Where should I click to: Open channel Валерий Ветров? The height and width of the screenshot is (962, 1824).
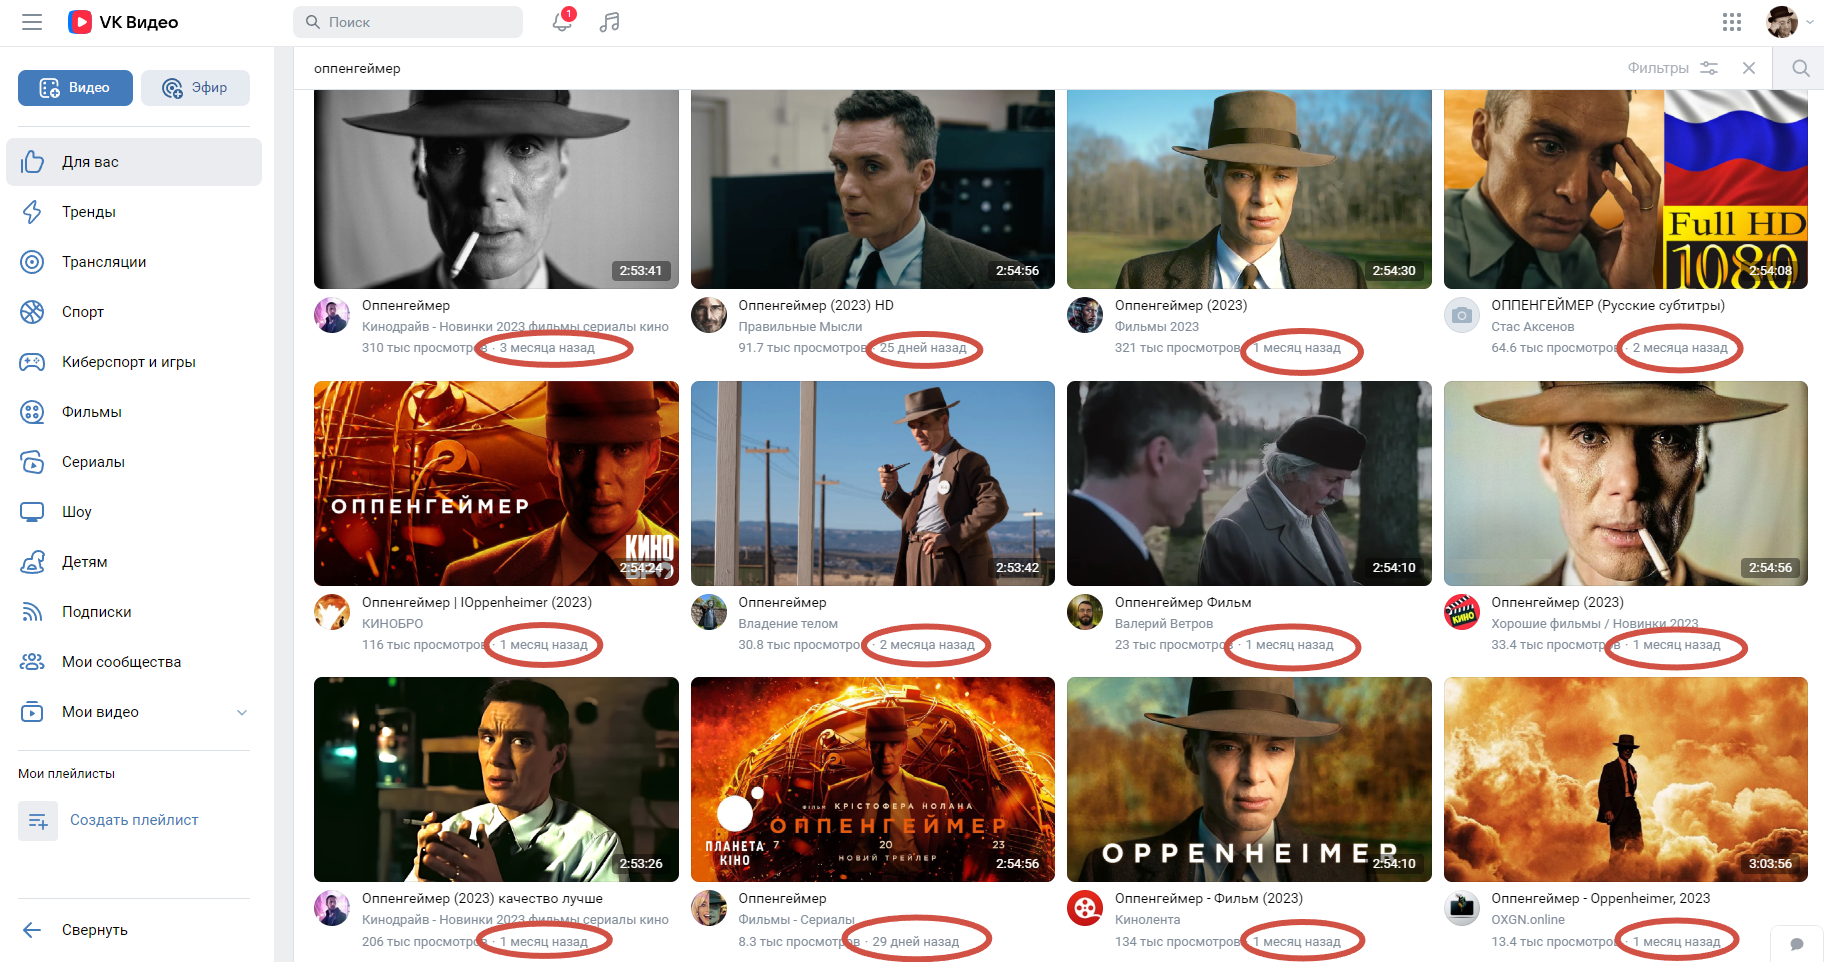(1164, 623)
